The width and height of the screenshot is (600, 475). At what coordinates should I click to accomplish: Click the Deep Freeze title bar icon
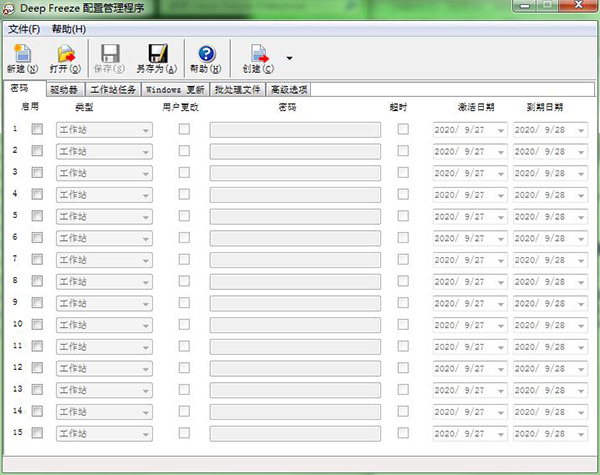(x=9, y=8)
